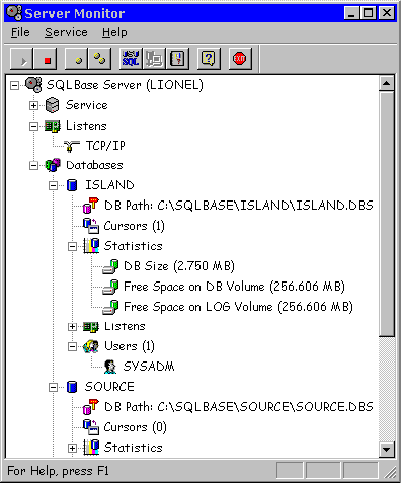Click the SQLBase Server gears icon
The width and height of the screenshot is (401, 485).
pos(34,85)
